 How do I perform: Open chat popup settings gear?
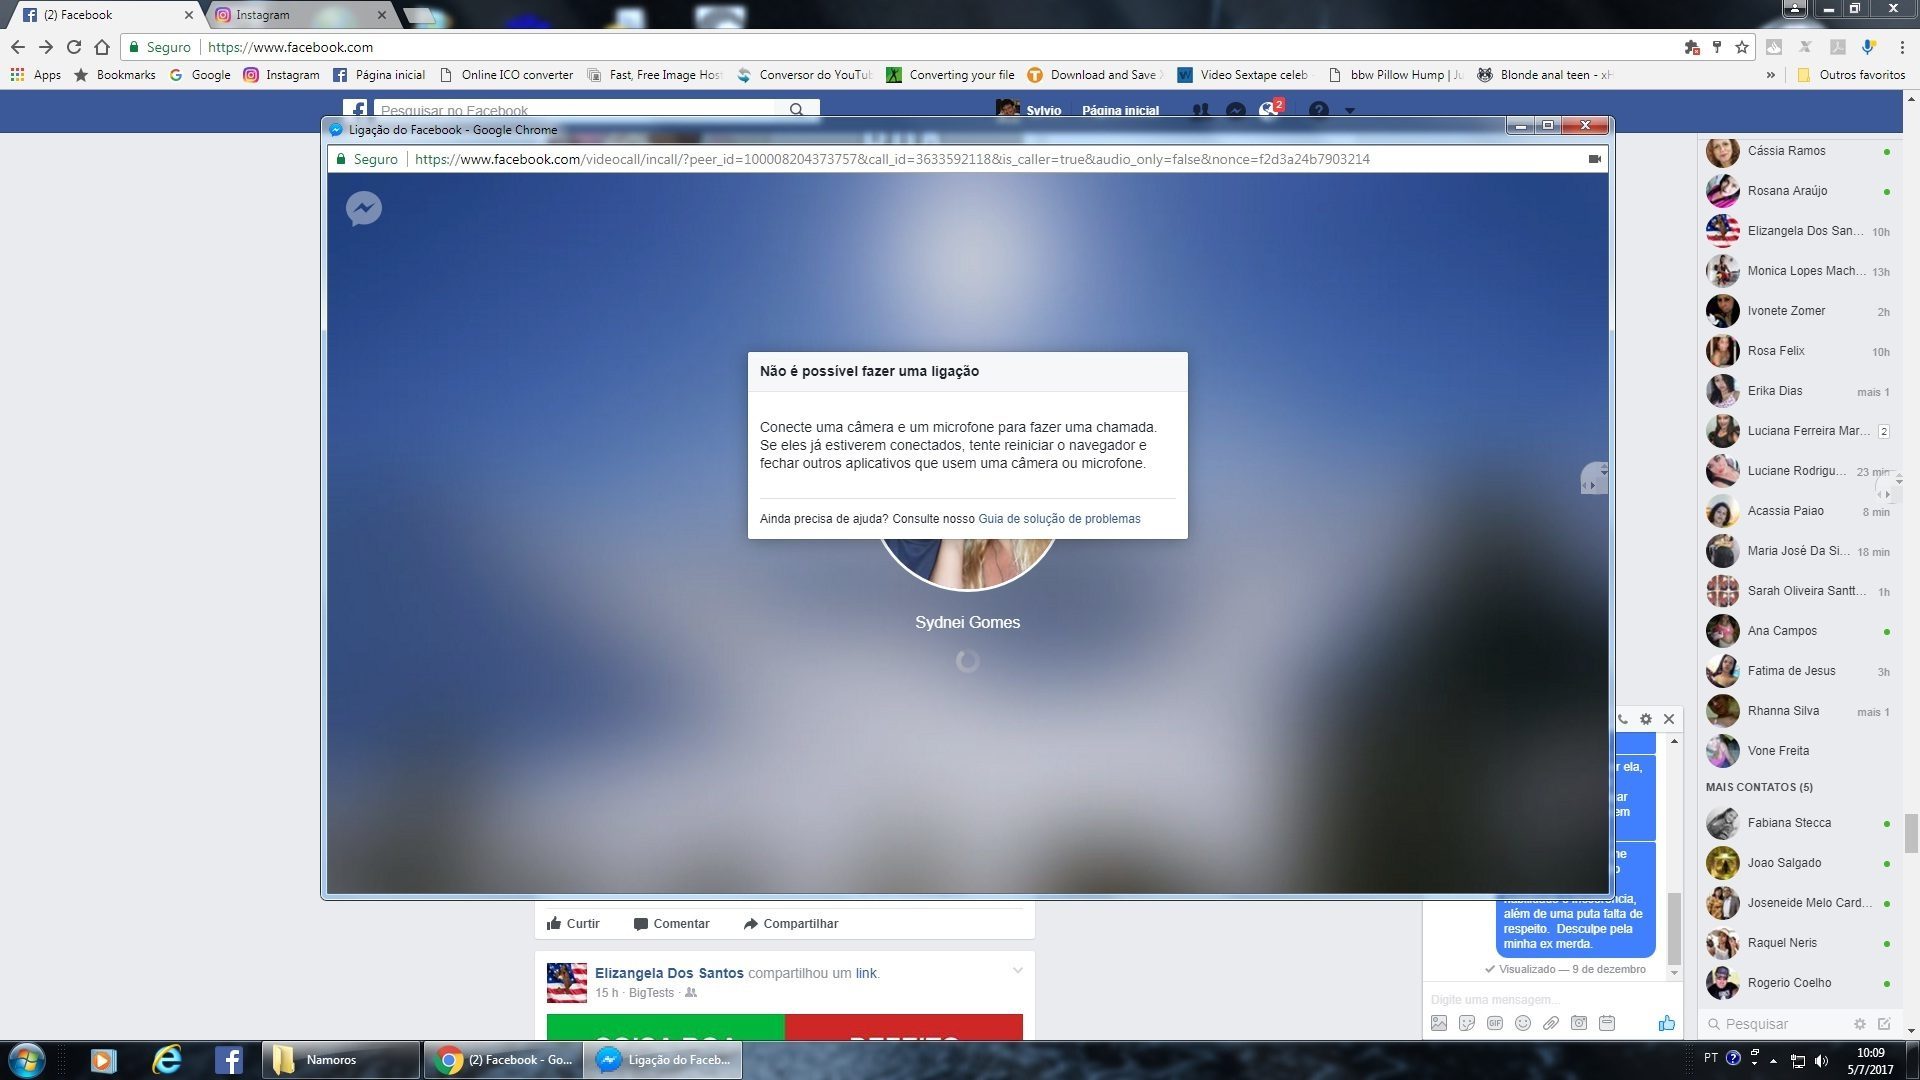pos(1646,719)
